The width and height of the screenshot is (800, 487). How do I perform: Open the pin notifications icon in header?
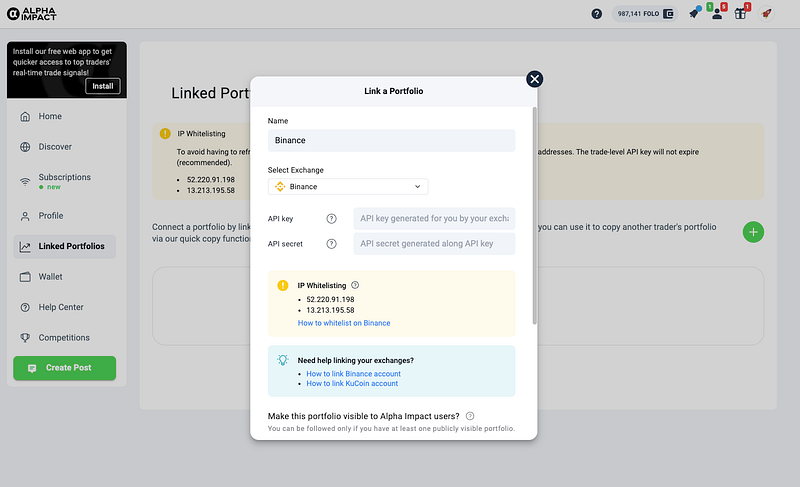click(x=694, y=13)
